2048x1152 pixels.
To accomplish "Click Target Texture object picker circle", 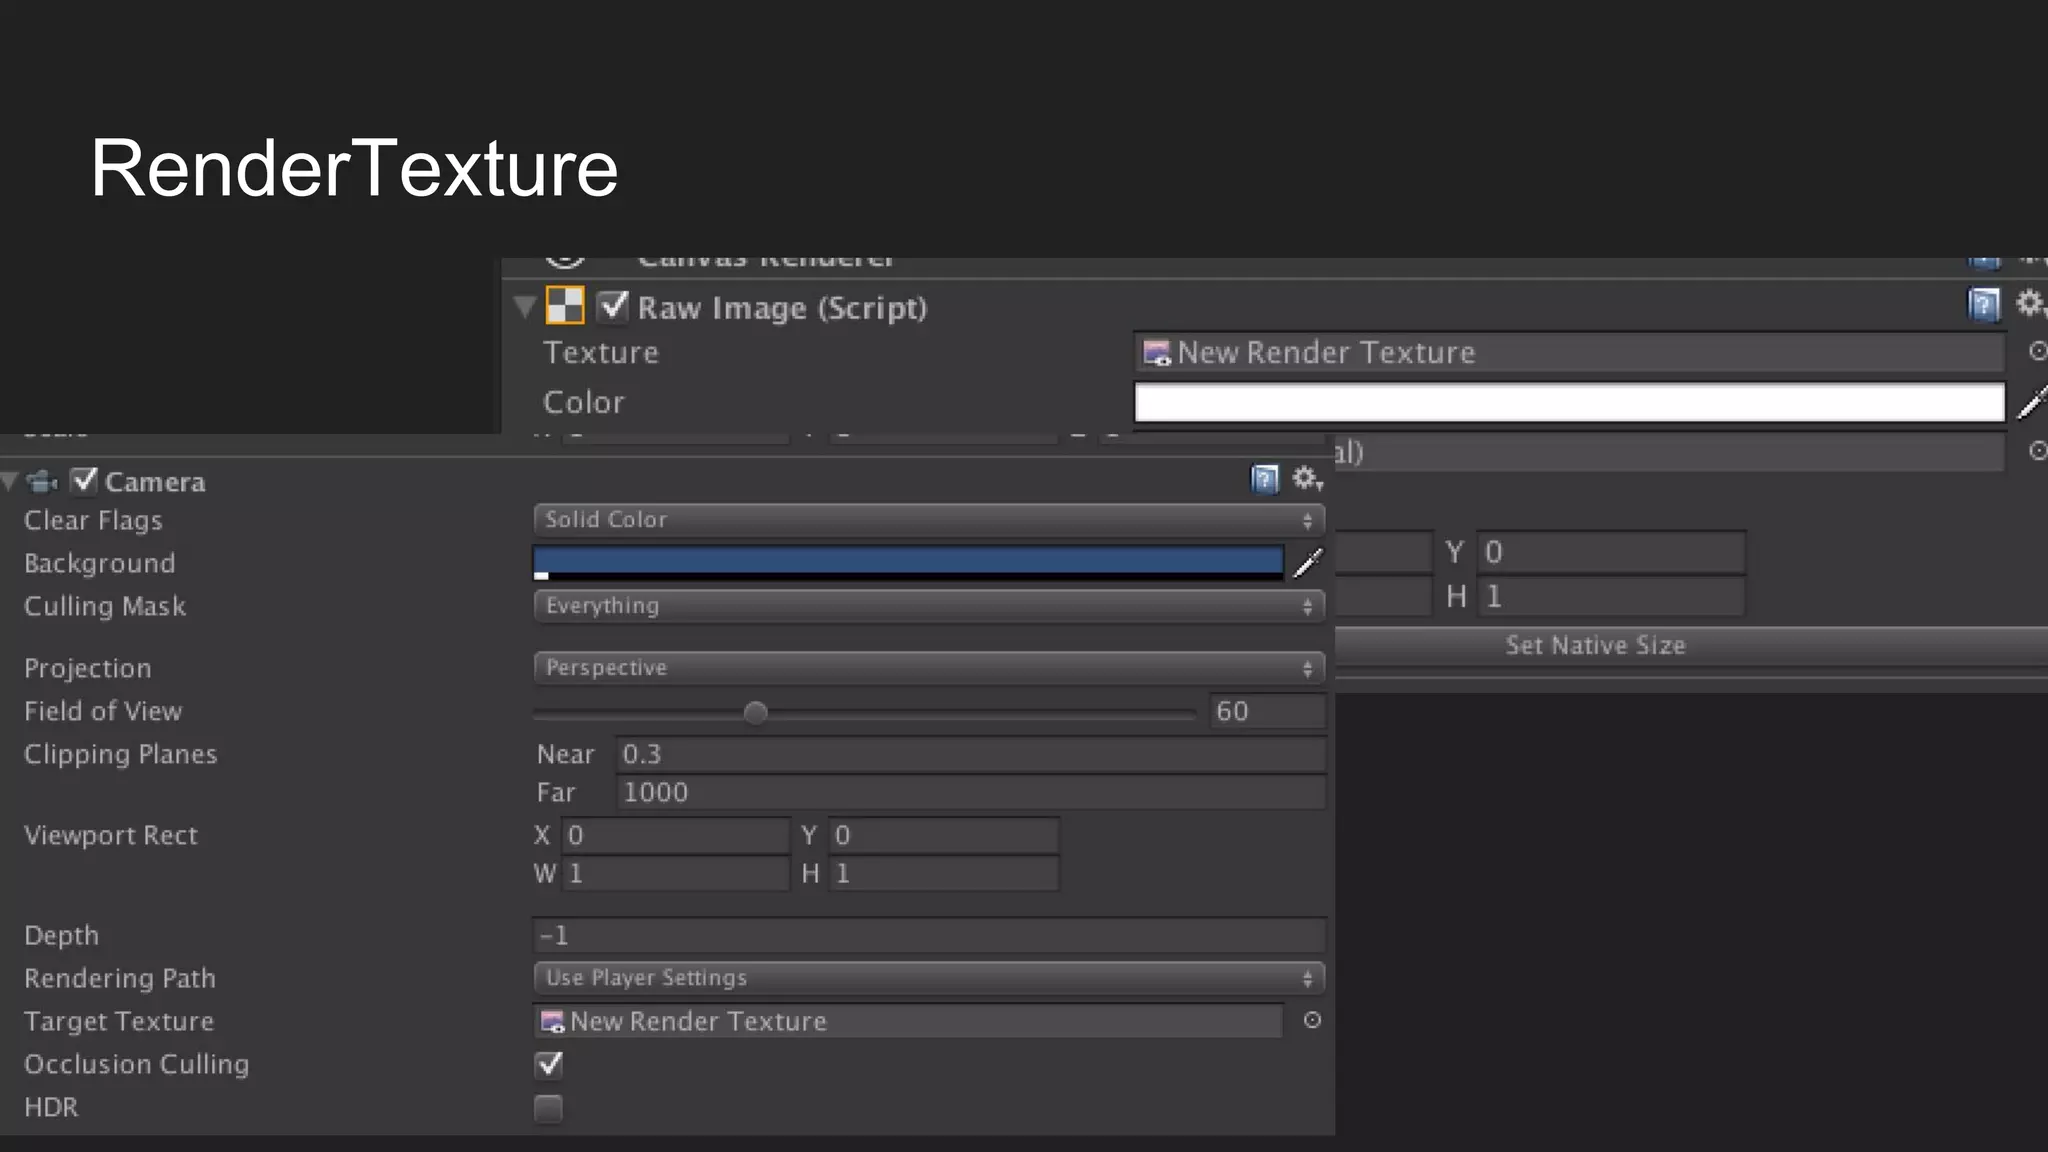I will coord(1312,1020).
